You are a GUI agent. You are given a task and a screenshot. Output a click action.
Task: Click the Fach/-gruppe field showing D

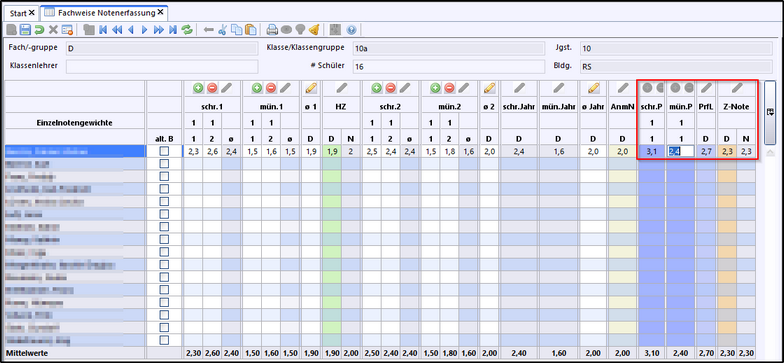pyautogui.click(x=162, y=48)
